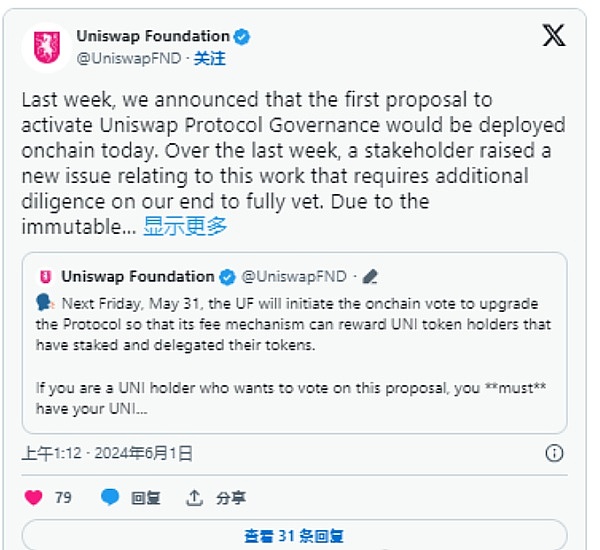Screen dimensions: 600x550
Task: Click quoted tweet's small Uniswap avatar
Action: point(45,276)
